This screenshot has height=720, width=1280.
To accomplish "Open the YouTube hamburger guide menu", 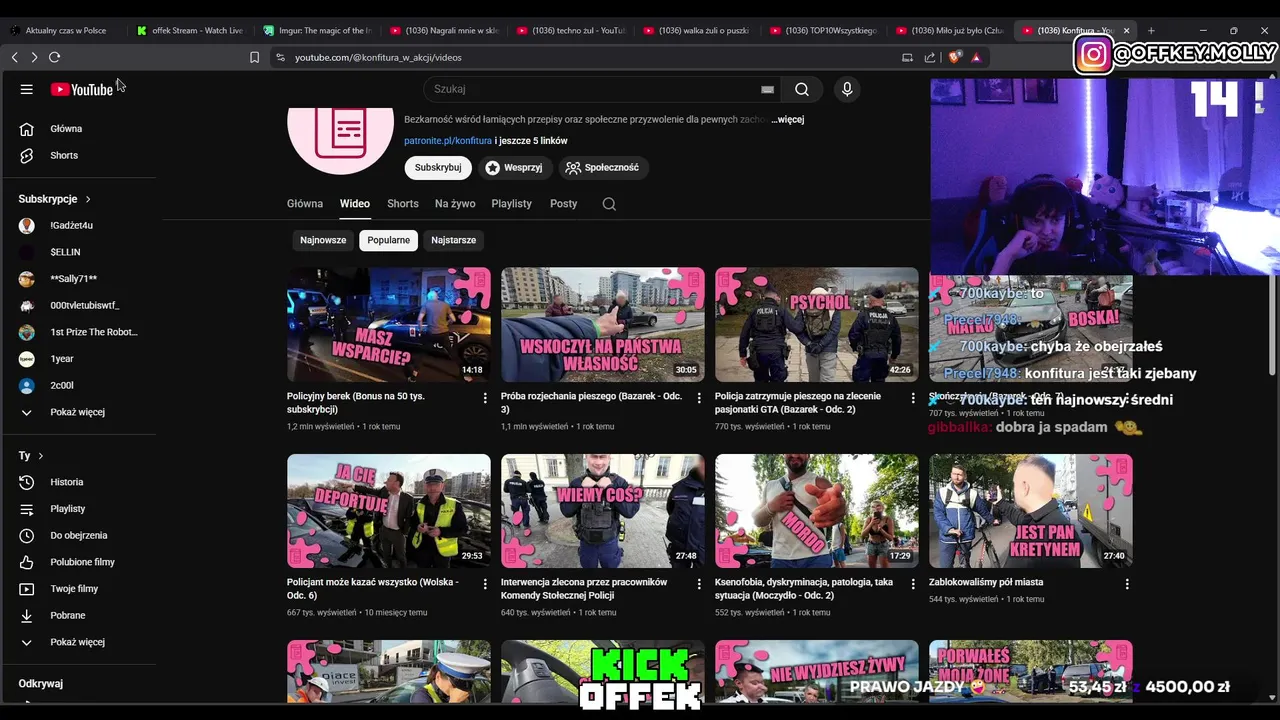I will tap(27, 89).
